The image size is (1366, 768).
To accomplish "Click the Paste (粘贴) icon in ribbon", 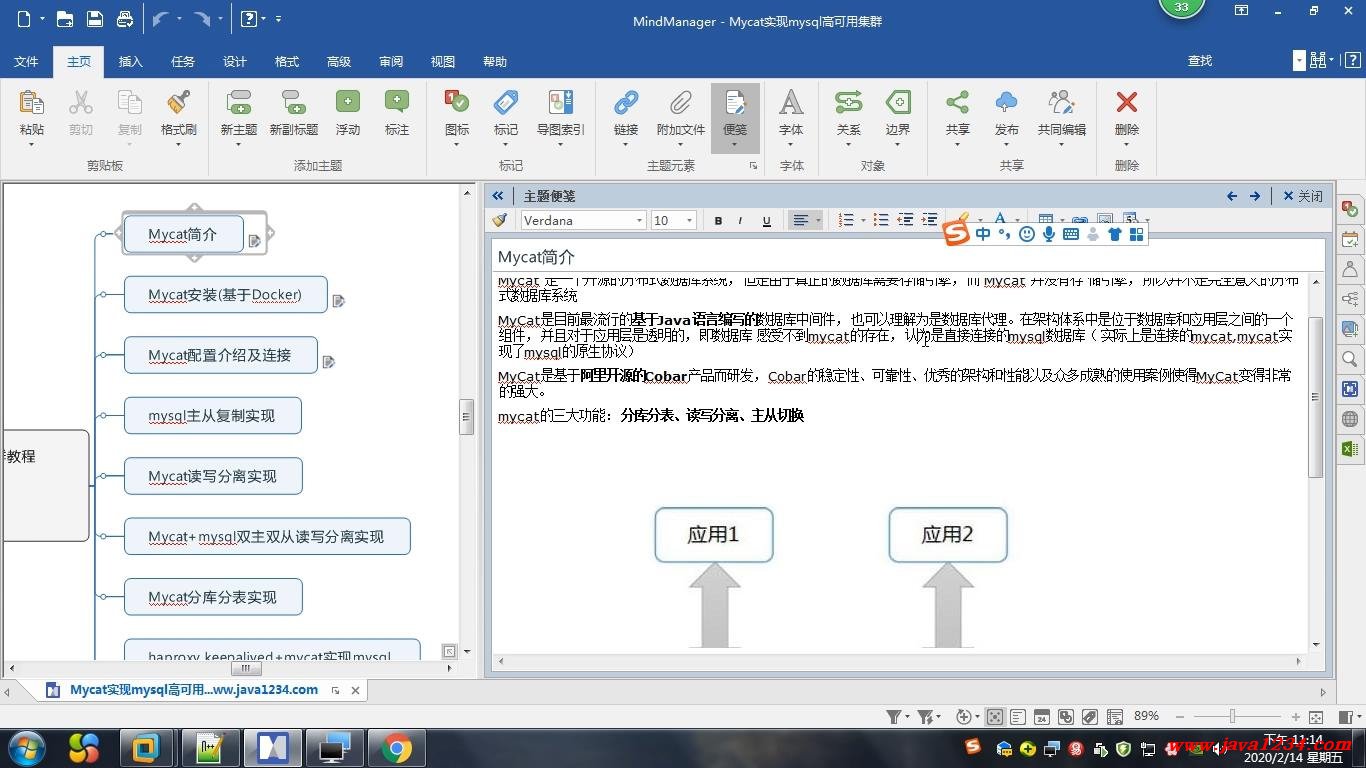I will (x=31, y=102).
